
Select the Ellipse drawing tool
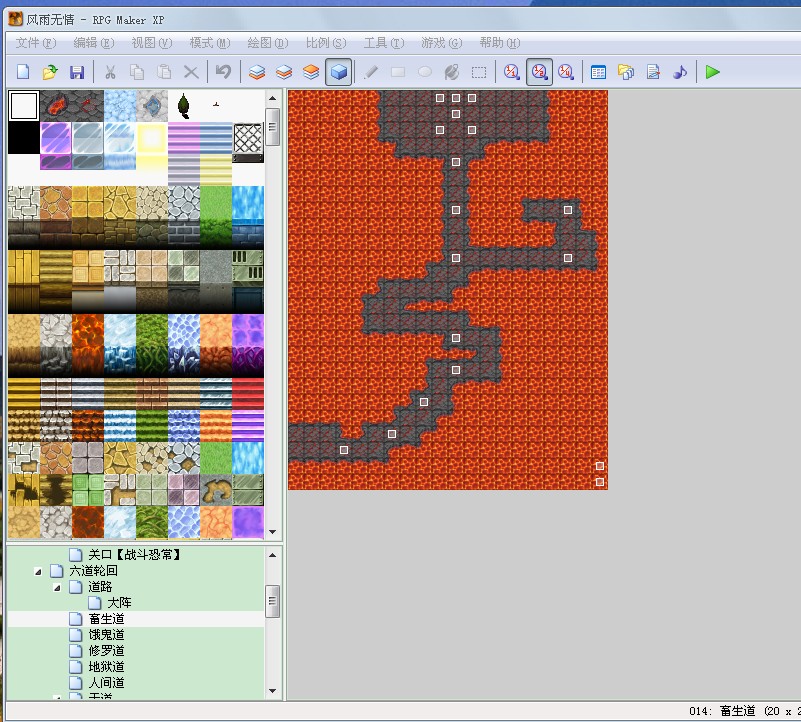click(425, 72)
